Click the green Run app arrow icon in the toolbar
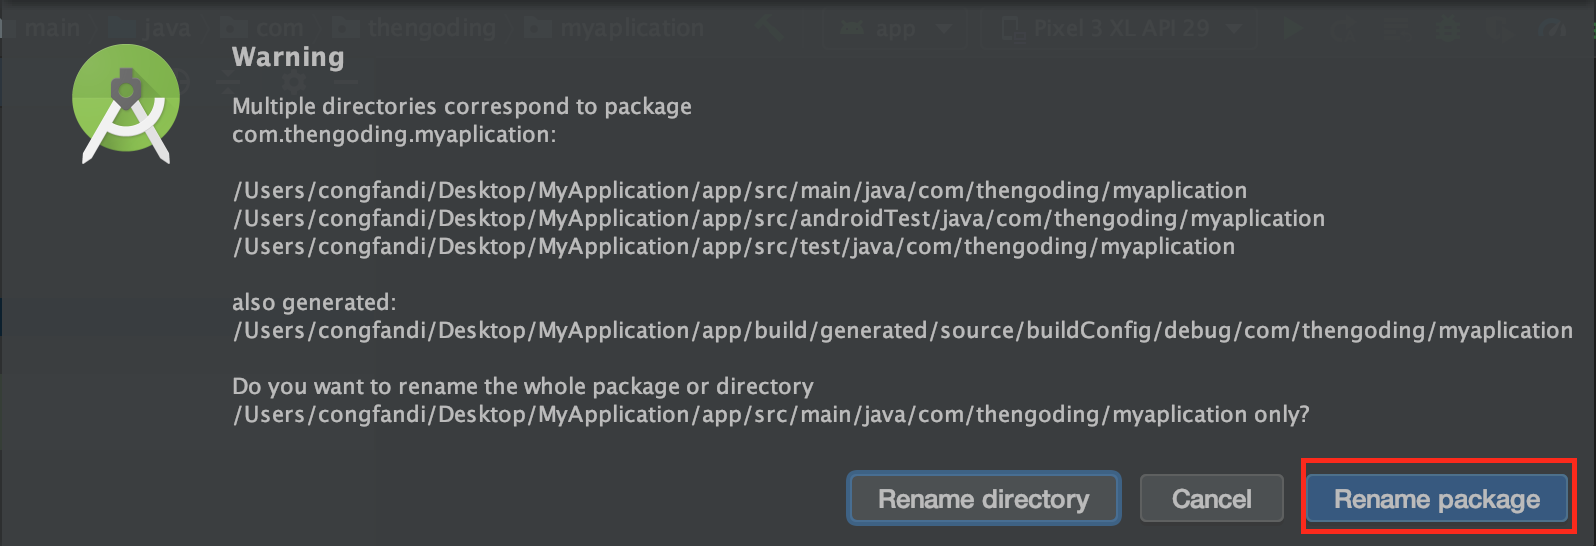This screenshot has height=546, width=1596. point(1292,28)
